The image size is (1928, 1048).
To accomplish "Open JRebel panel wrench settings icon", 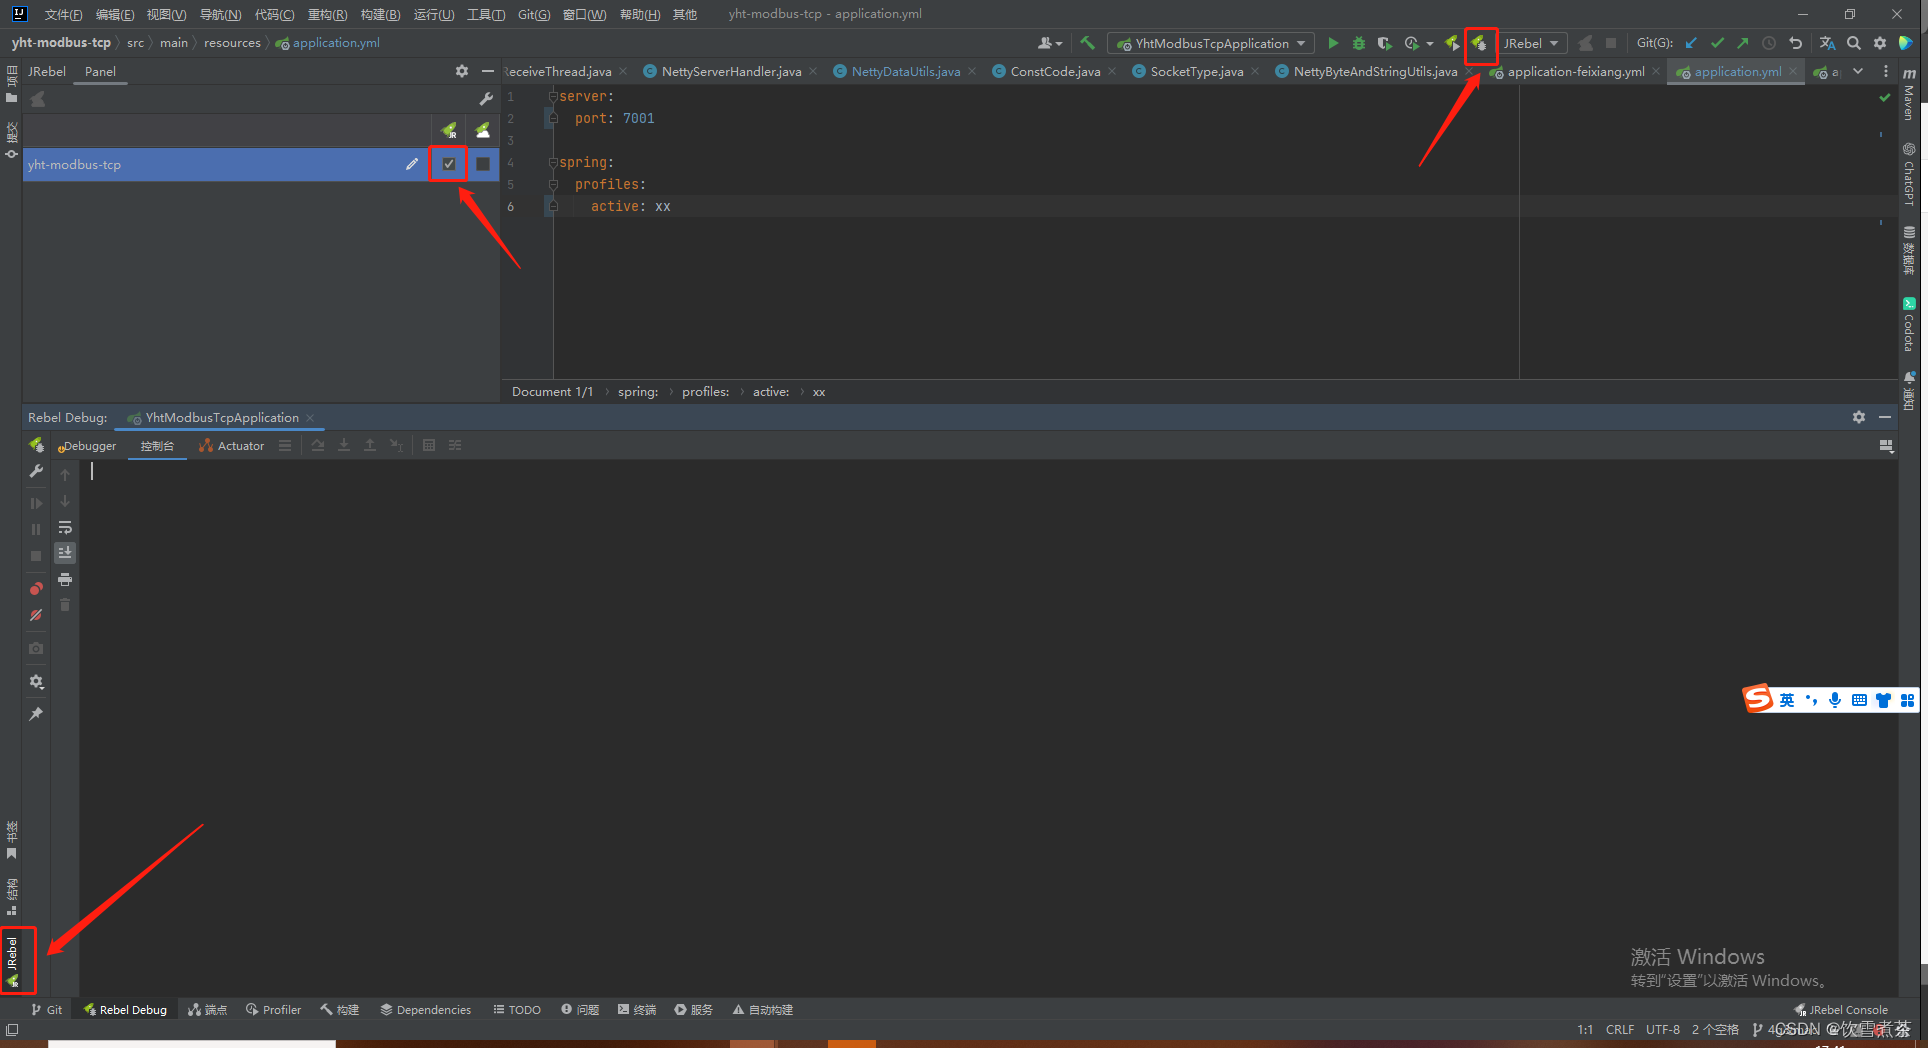I will 486,99.
